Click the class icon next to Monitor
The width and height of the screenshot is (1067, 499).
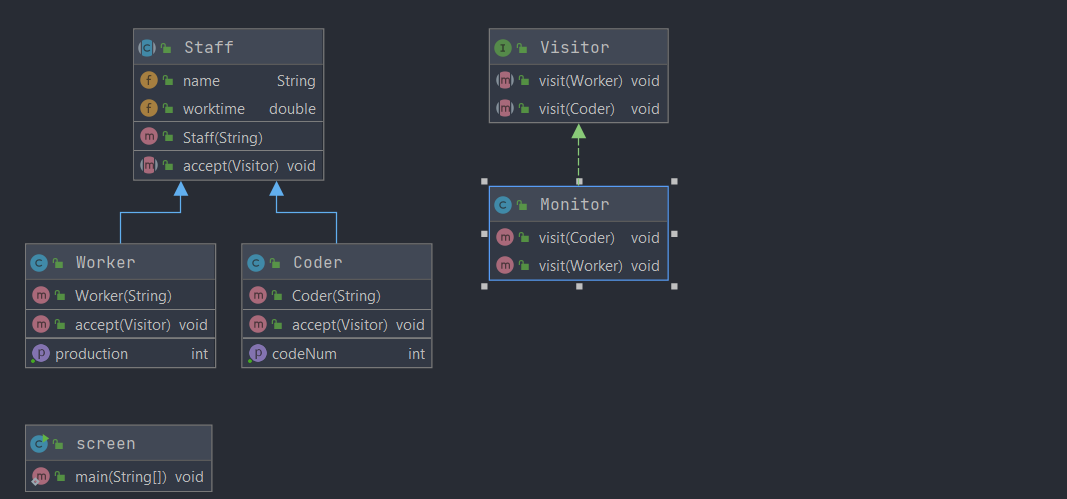pos(503,205)
